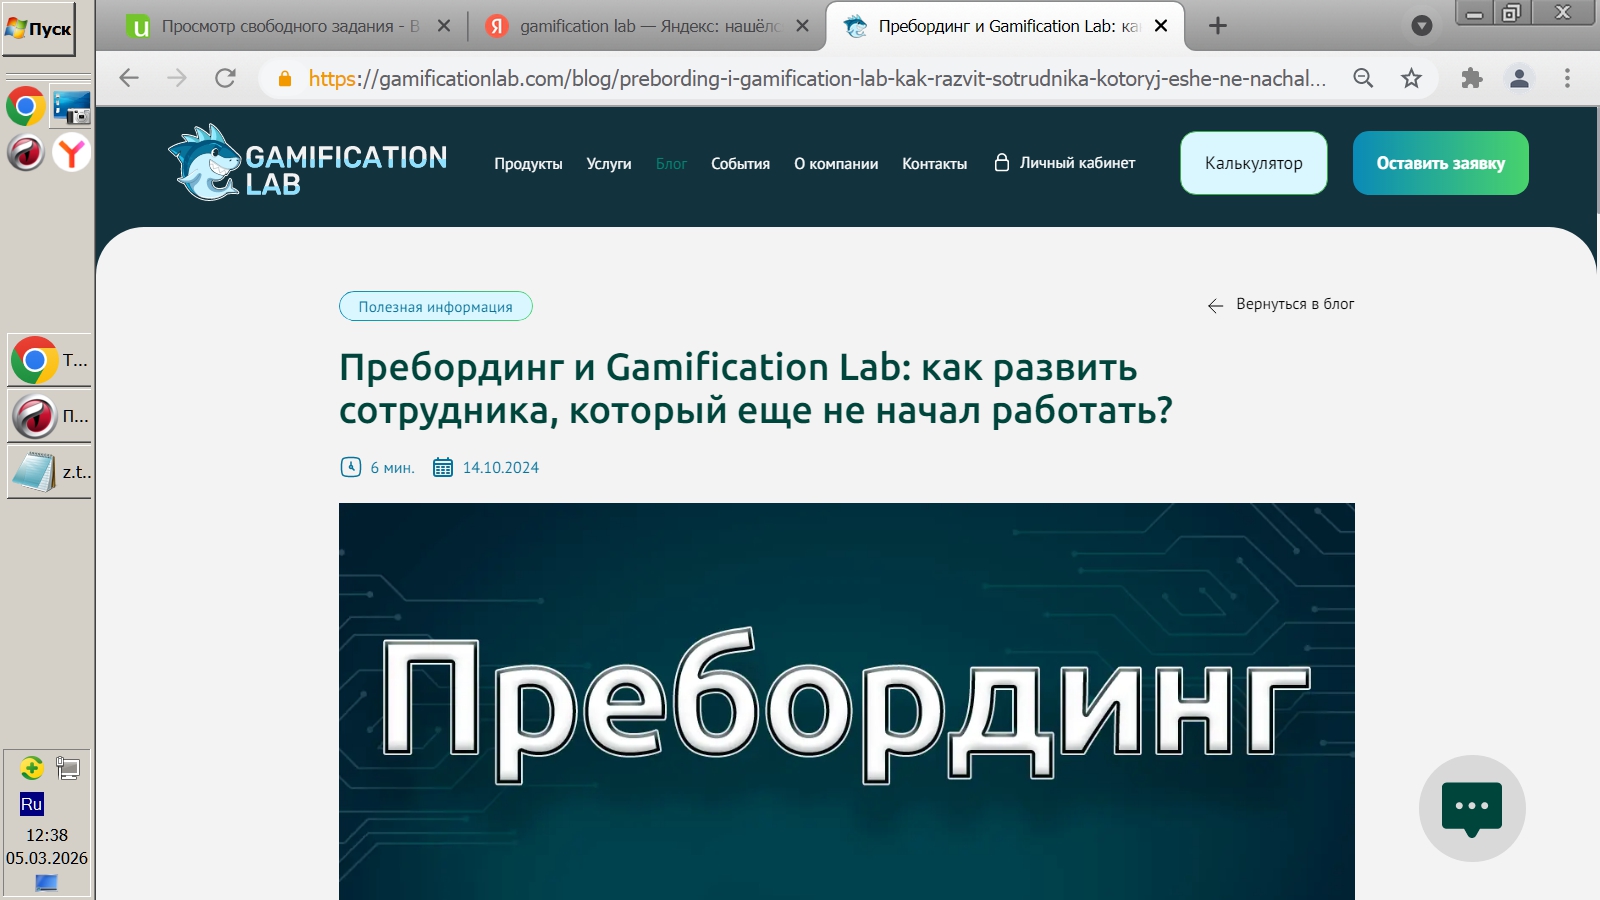Image resolution: width=1600 pixels, height=900 pixels.
Task: Launch Yandex Browser from quick launch
Action: (71, 153)
